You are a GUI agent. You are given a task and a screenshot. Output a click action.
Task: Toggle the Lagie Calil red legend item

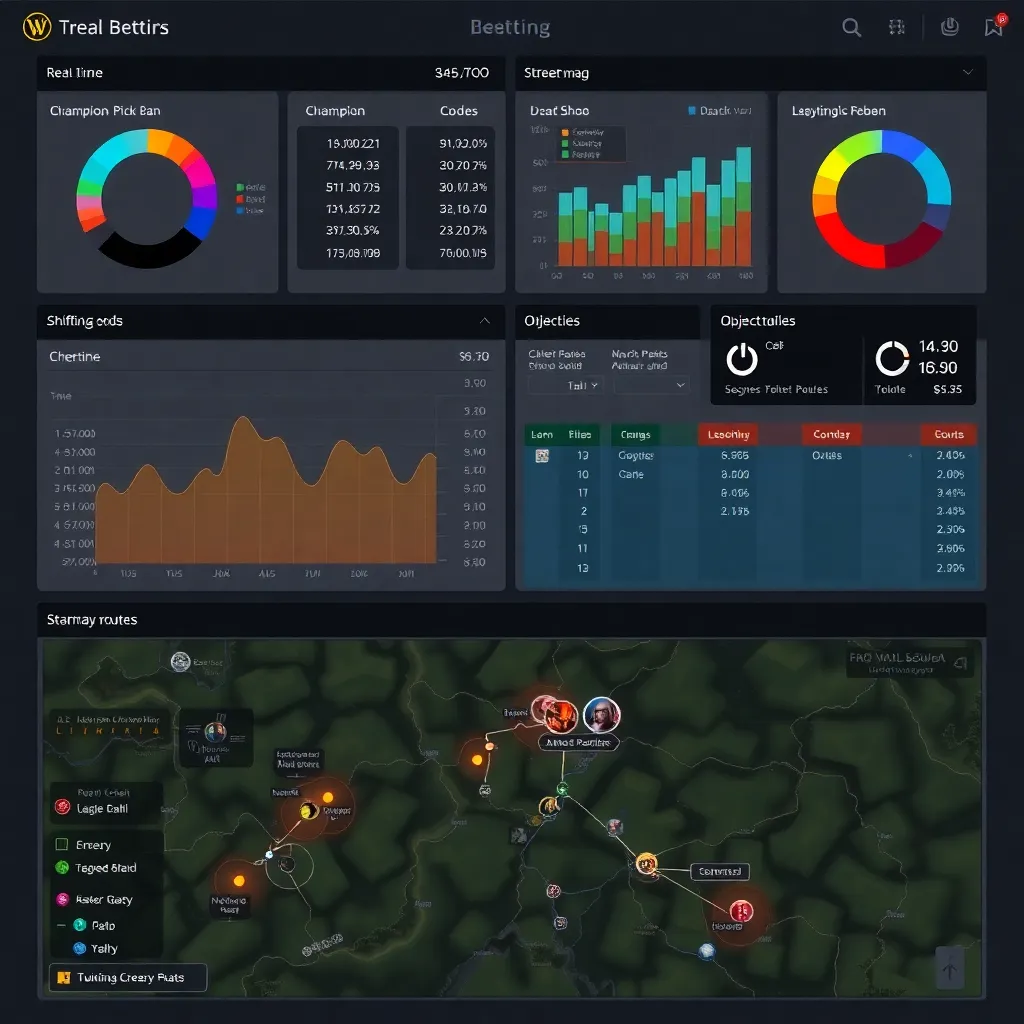[x=62, y=808]
